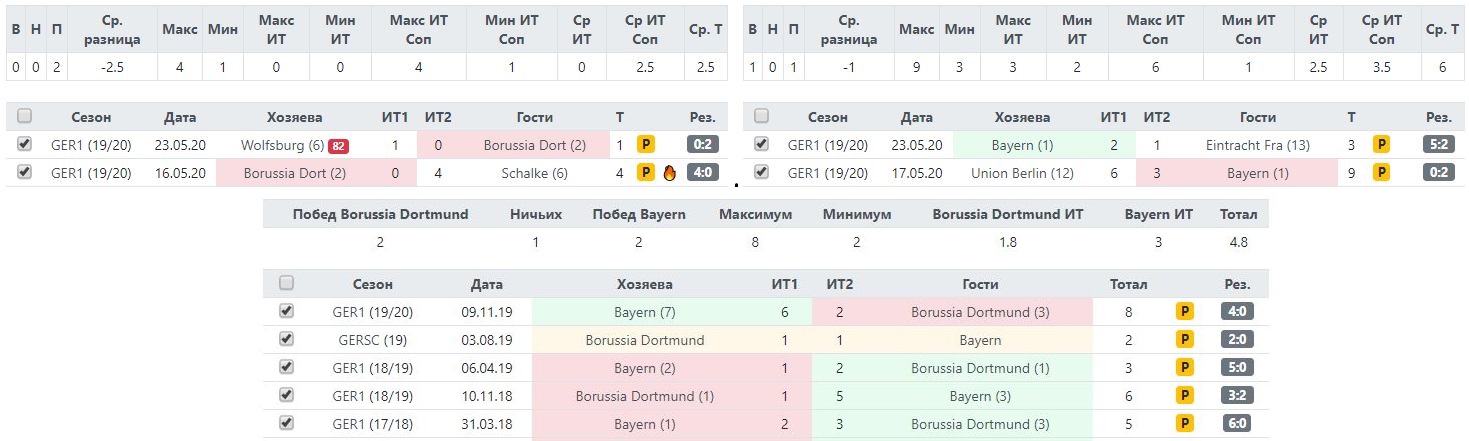The image size is (1469, 441).
Task: Uncheck the Wolfsburg 23.05.20 match checkbox
Action: coord(25,144)
